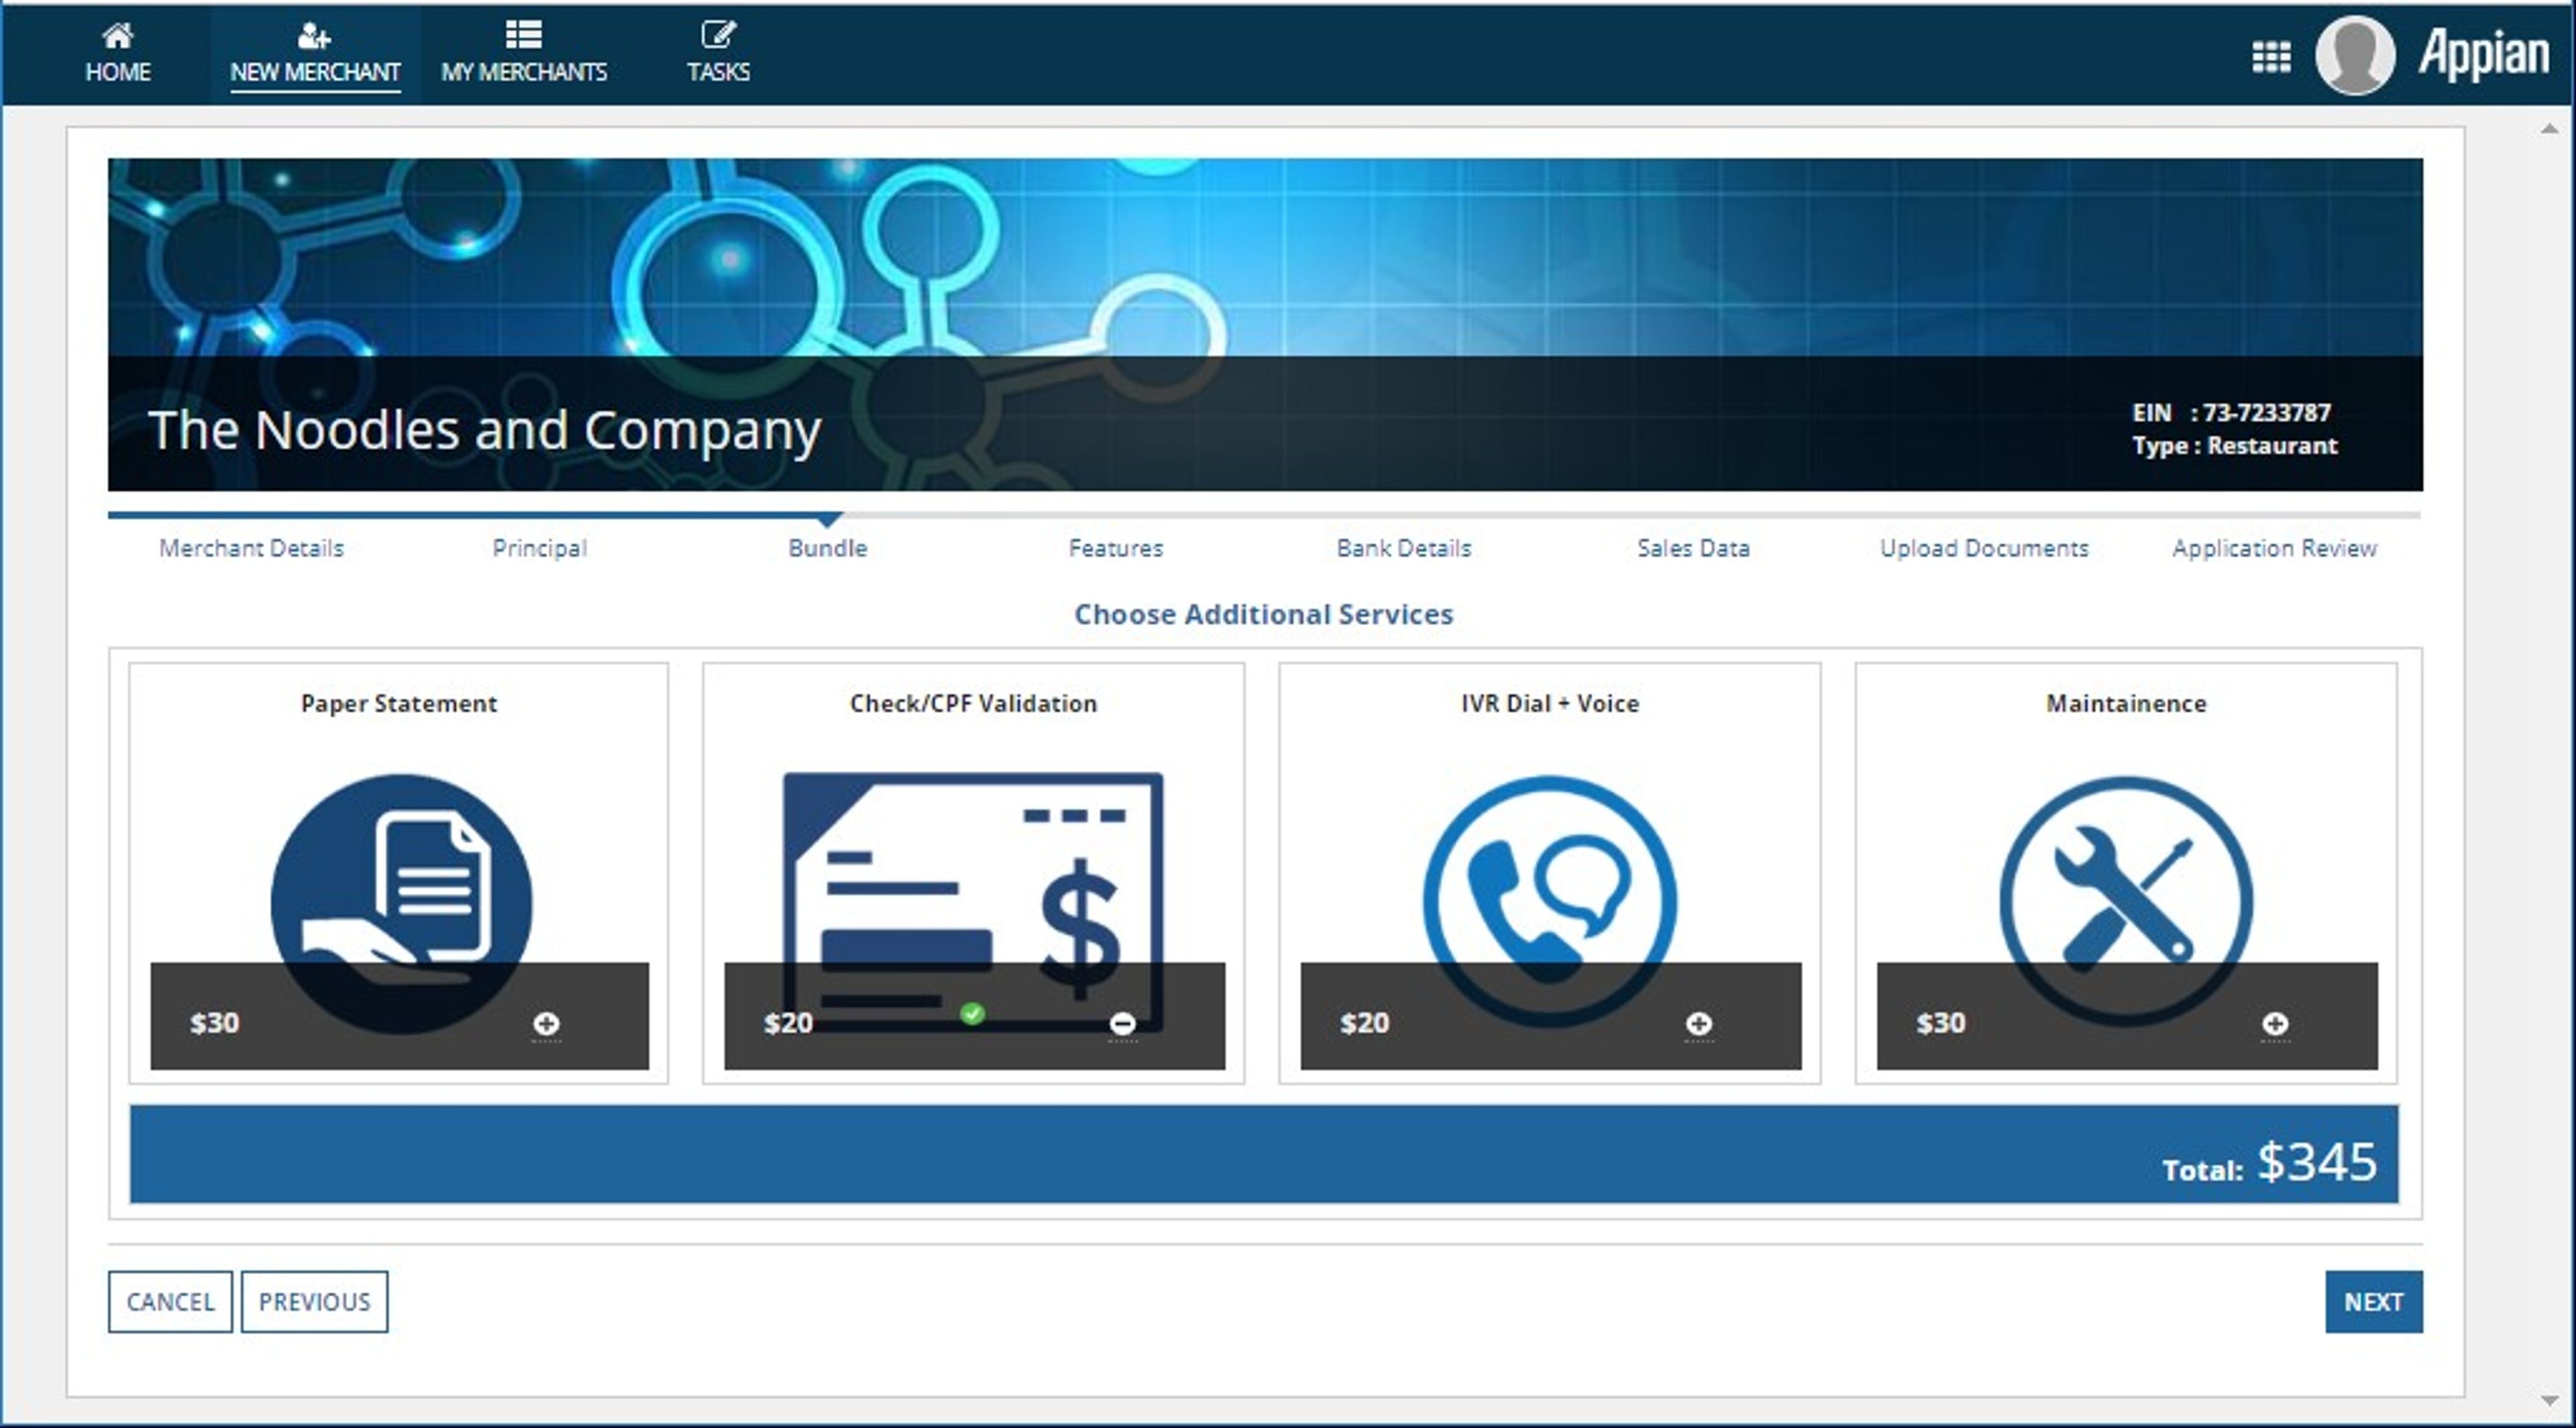This screenshot has width=2576, height=1428.
Task: Click the $20 price under IVR Dial + Voice
Action: pyautogui.click(x=1365, y=1023)
